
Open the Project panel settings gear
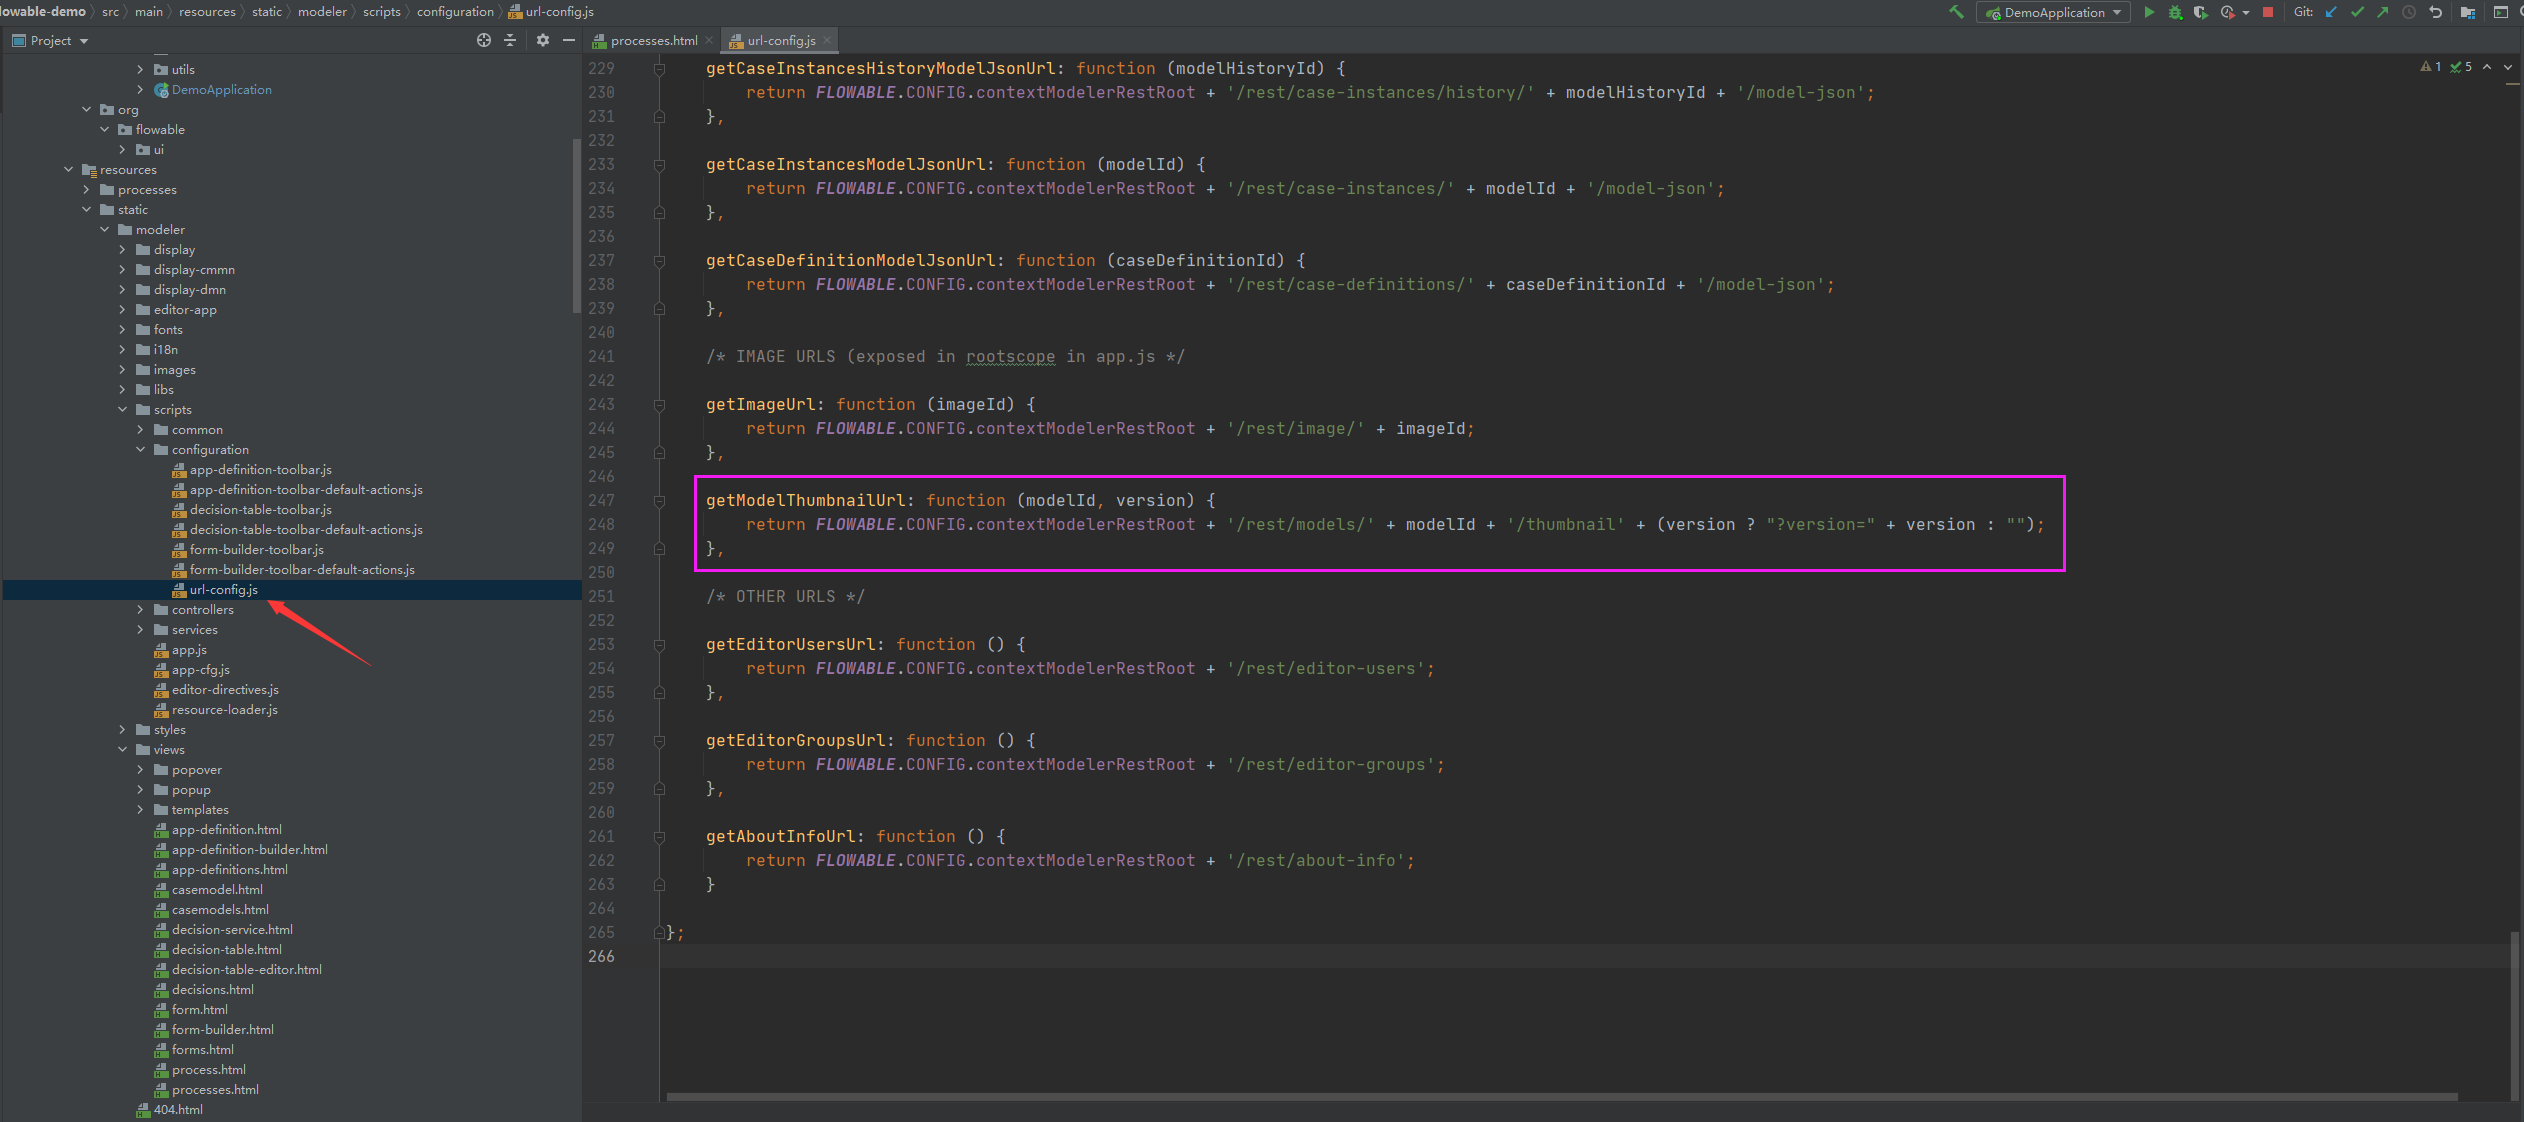tap(544, 40)
